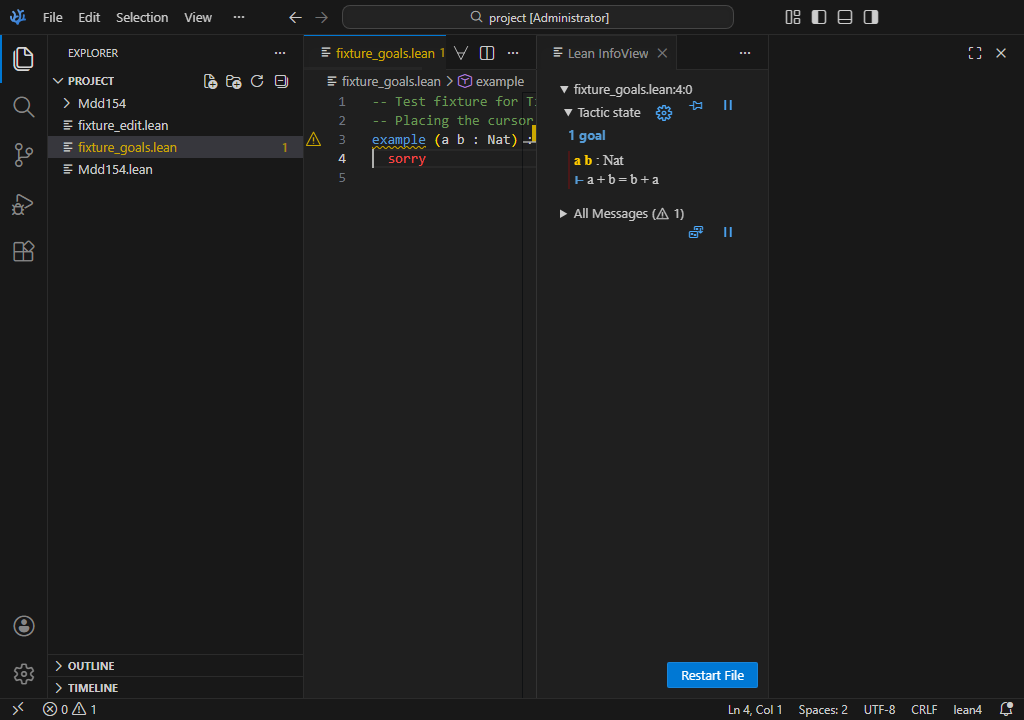This screenshot has width=1024, height=720.
Task: Open the Source Control view
Action: pyautogui.click(x=23, y=155)
